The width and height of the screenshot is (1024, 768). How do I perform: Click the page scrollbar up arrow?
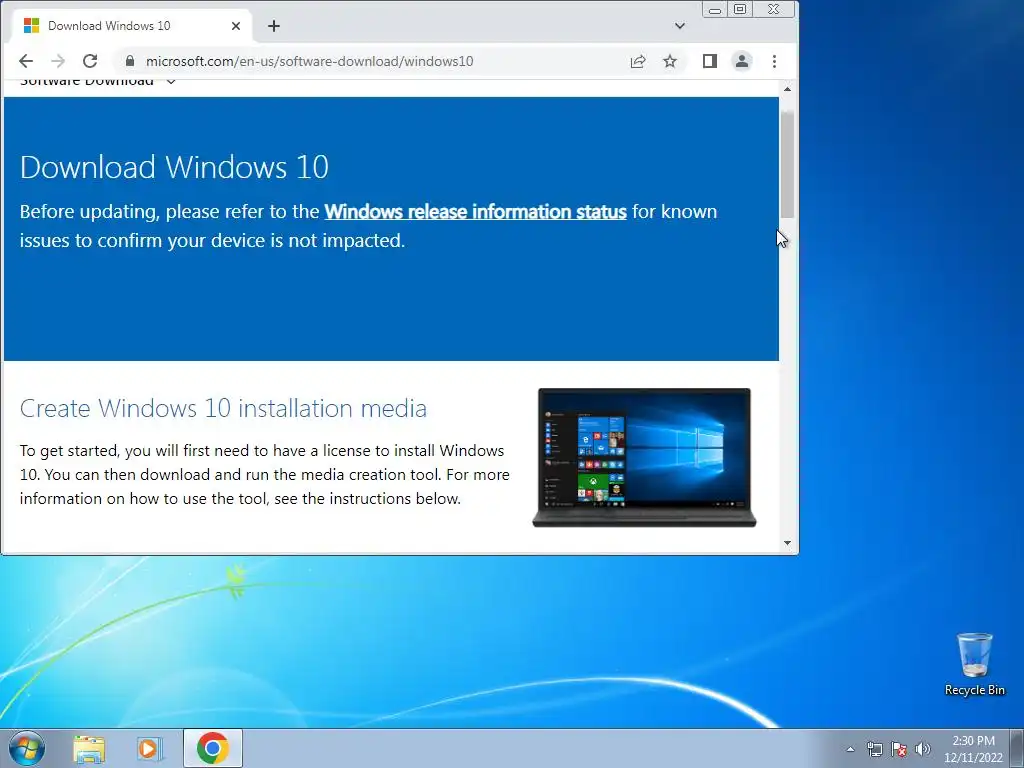click(x=787, y=89)
